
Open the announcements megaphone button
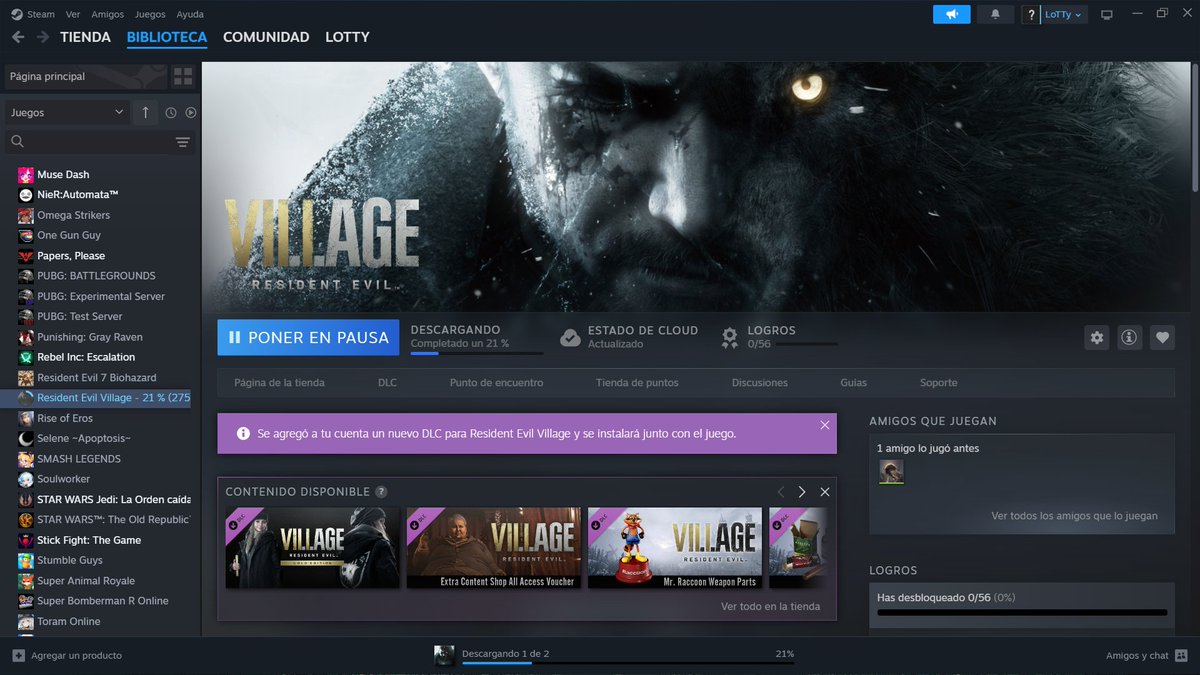pos(951,14)
